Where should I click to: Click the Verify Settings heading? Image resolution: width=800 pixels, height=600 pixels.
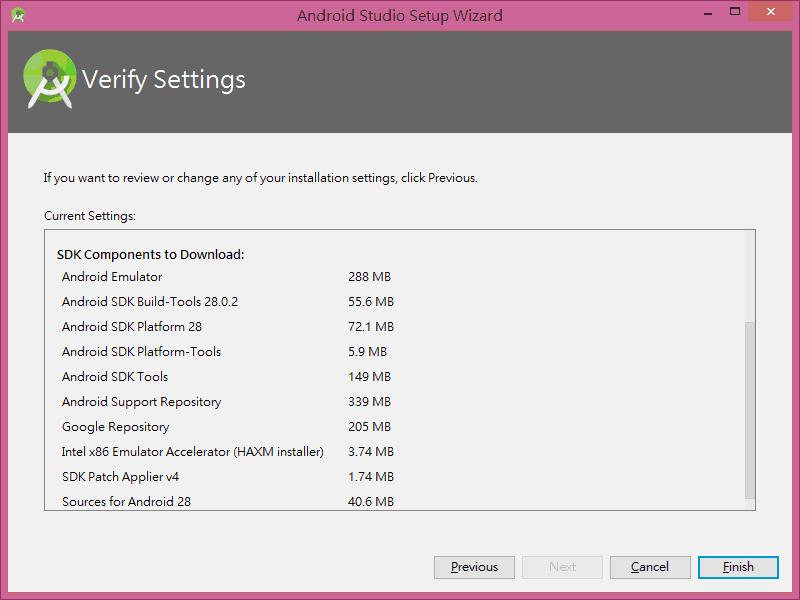(164, 80)
